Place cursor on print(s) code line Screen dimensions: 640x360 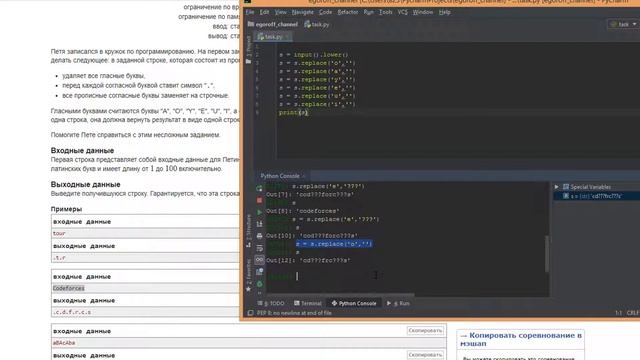[293, 112]
